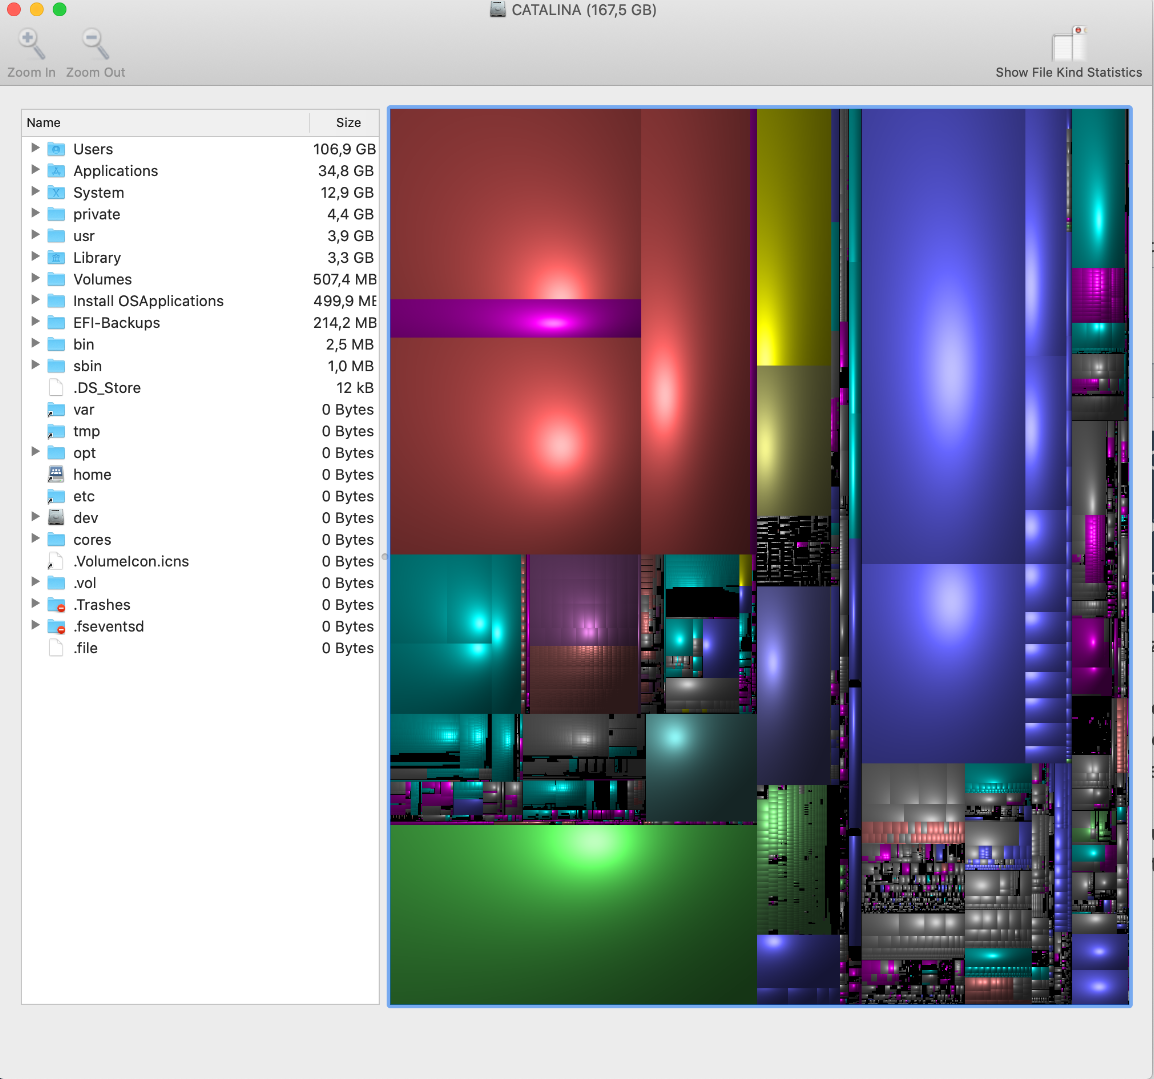The image size is (1154, 1079).
Task: Select the private folder row
Action: click(x=96, y=214)
